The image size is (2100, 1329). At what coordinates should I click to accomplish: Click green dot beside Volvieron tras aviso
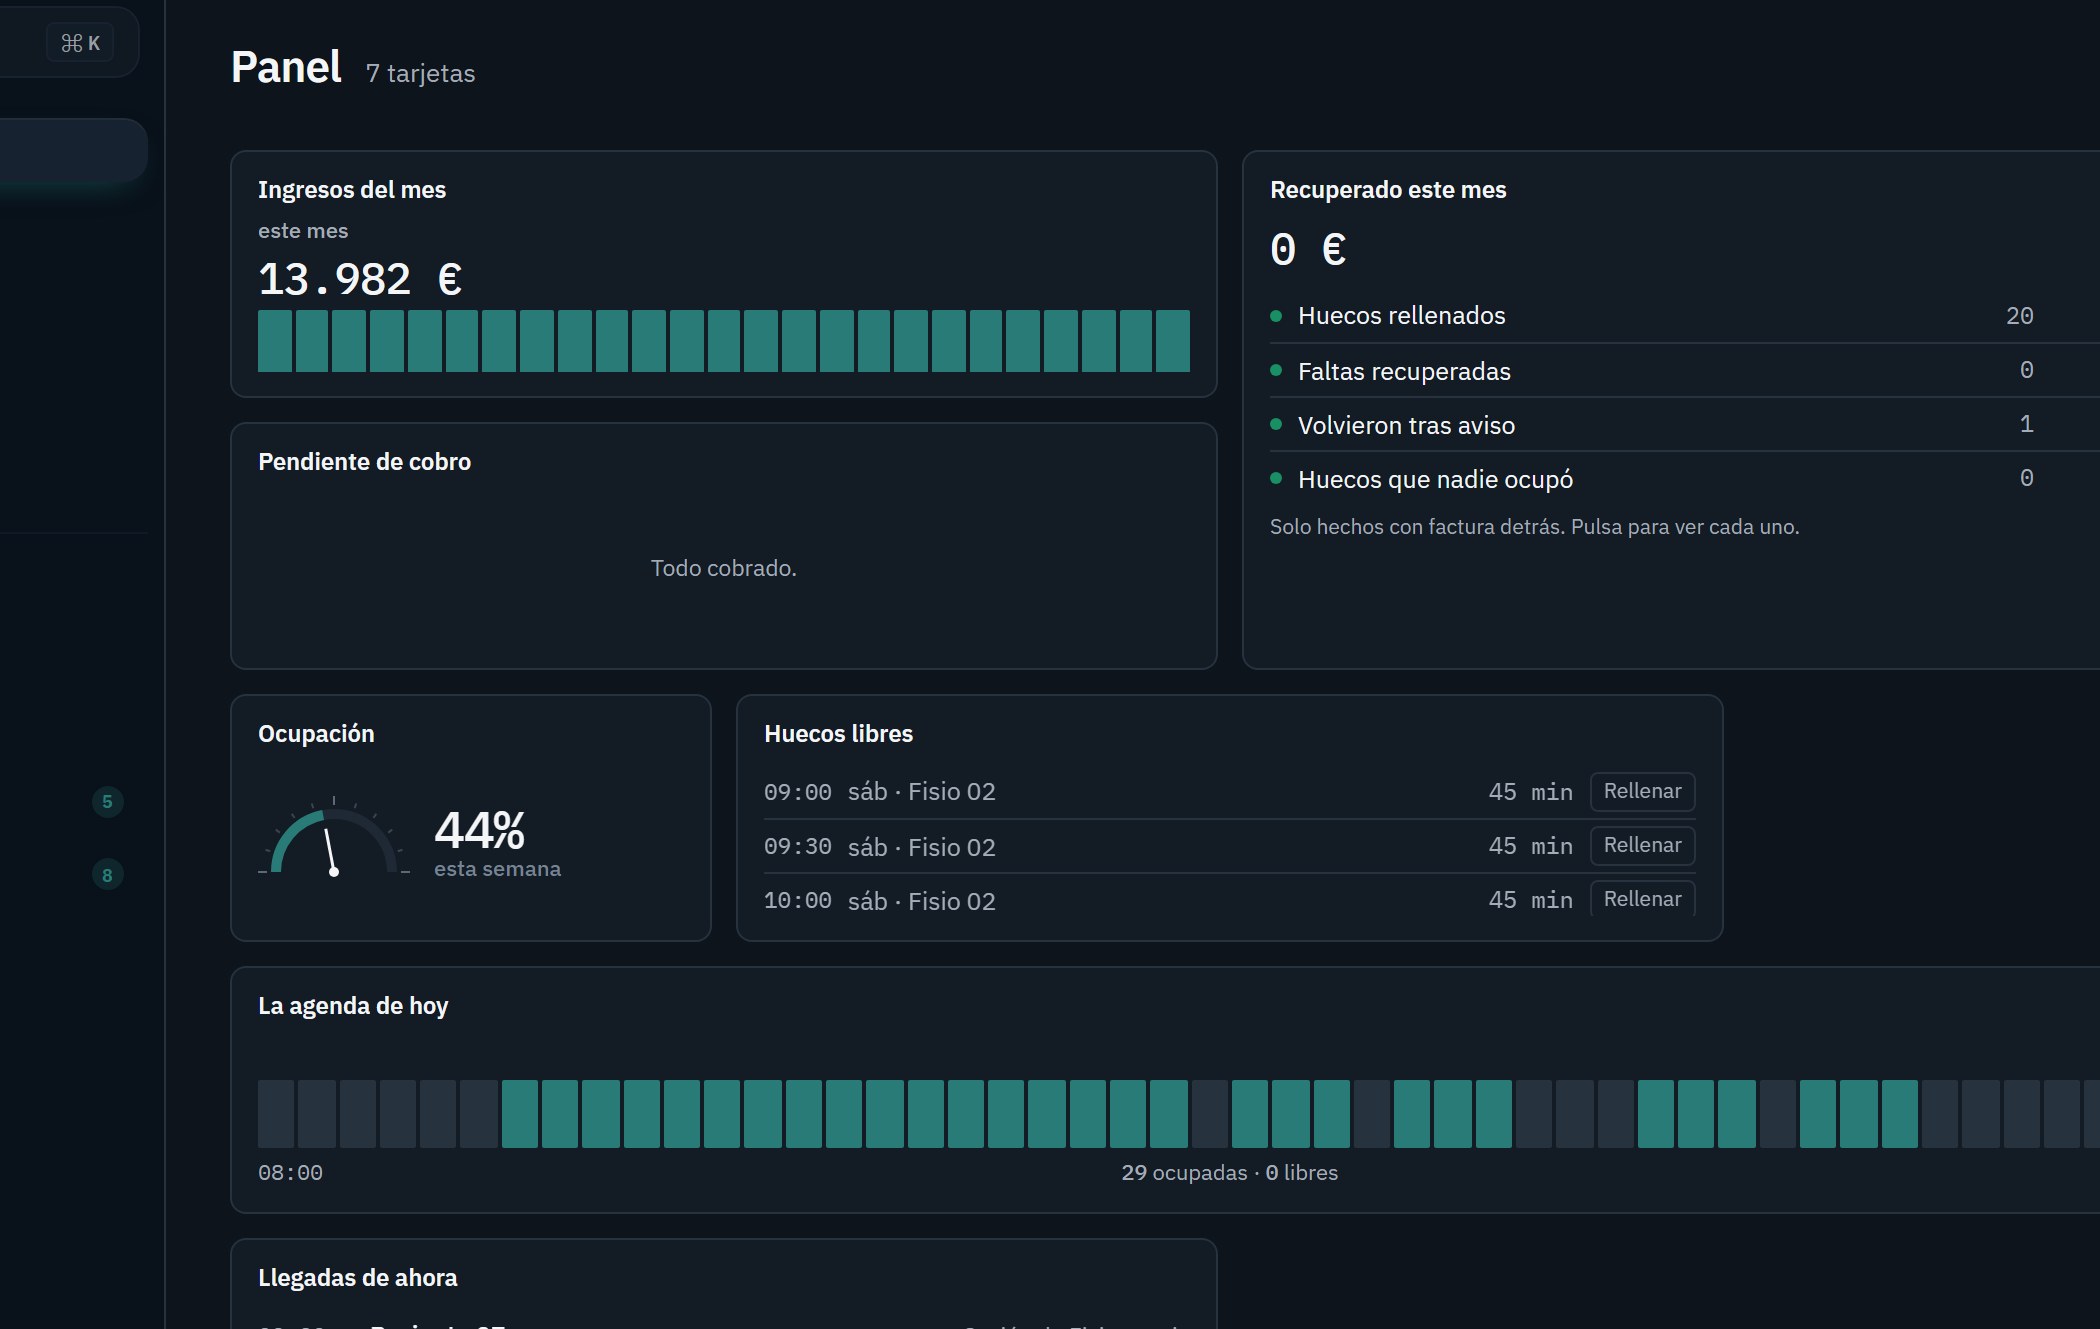coord(1276,424)
